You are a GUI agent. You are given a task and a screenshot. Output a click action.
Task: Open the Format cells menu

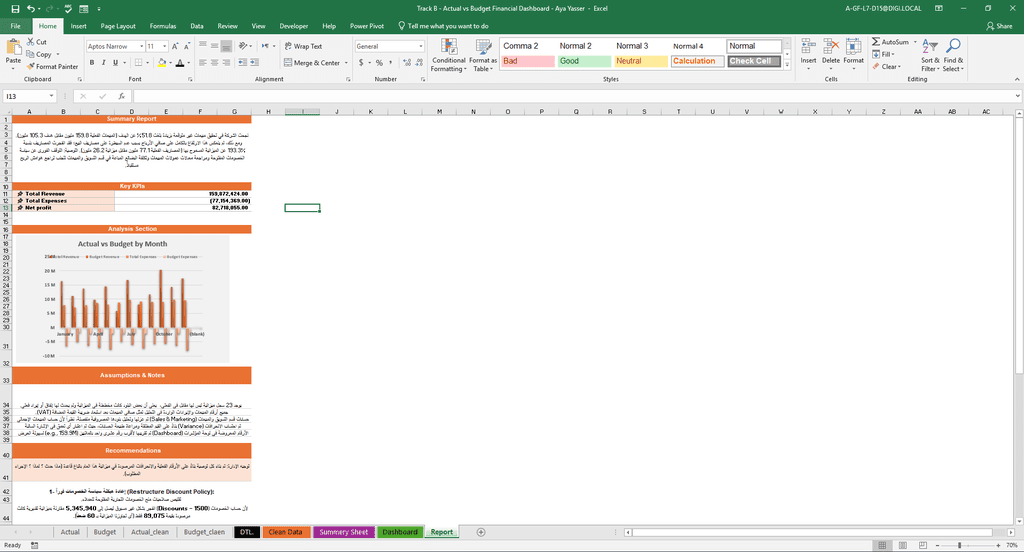click(854, 55)
